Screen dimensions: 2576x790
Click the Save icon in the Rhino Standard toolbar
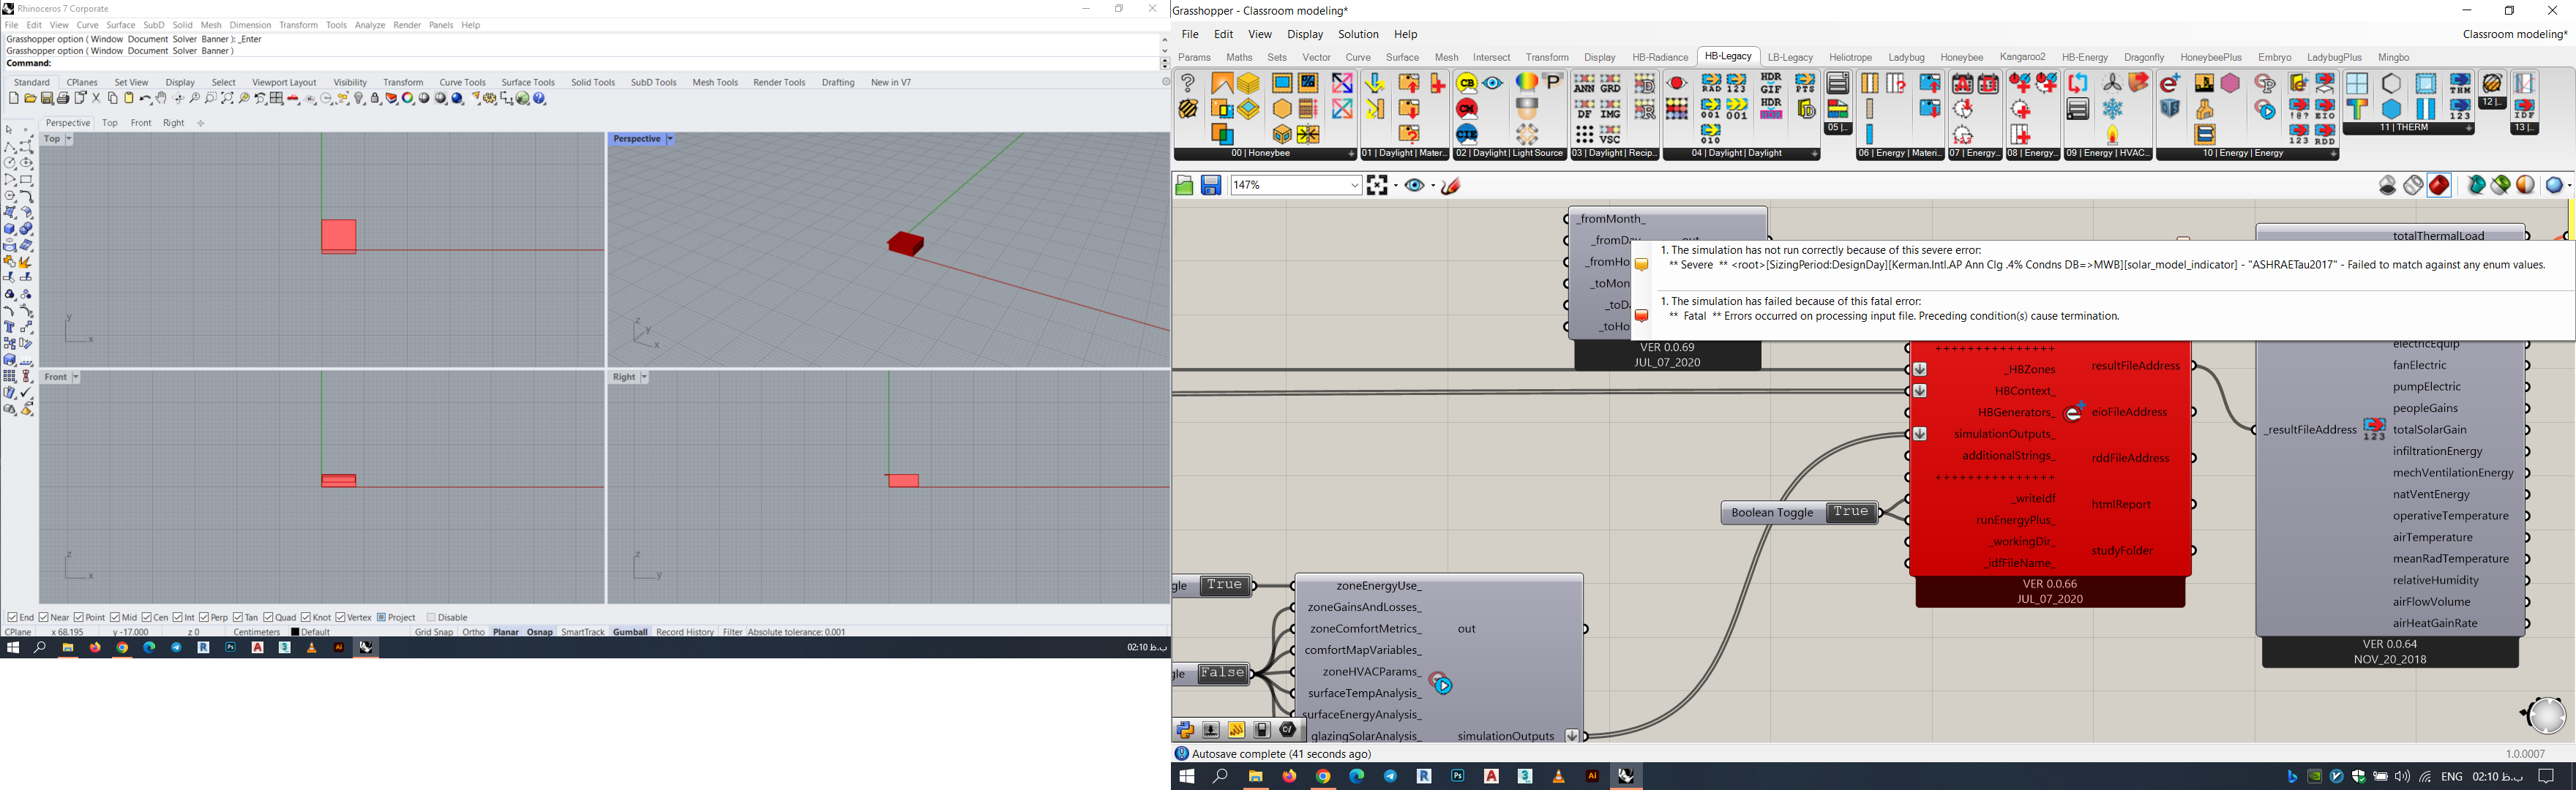pyautogui.click(x=47, y=99)
